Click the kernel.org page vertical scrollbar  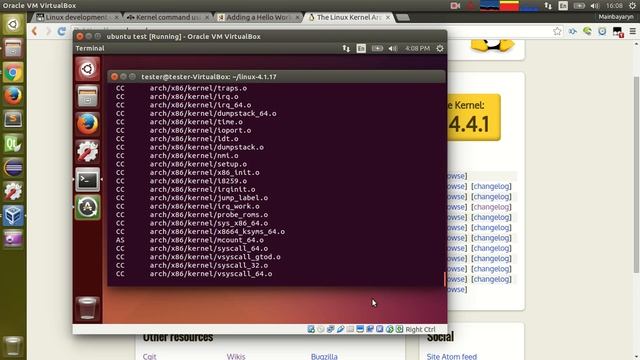click(636, 176)
